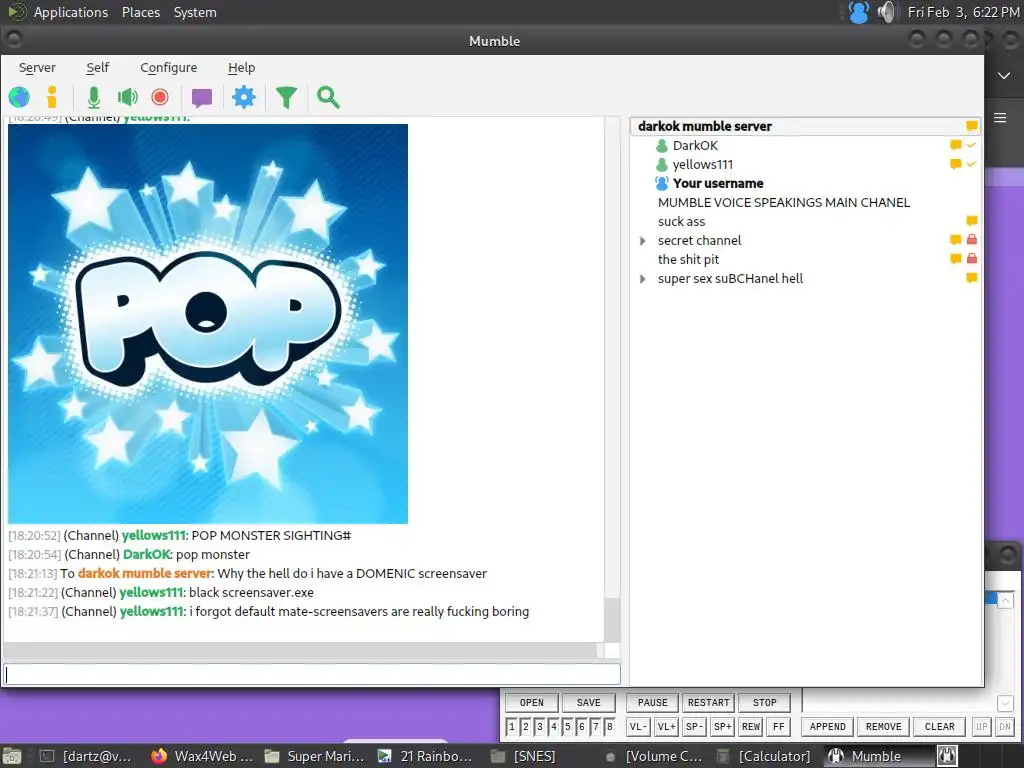Image resolution: width=1024 pixels, height=768 pixels.
Task: Click SAVE button in the player window
Action: [x=588, y=703]
